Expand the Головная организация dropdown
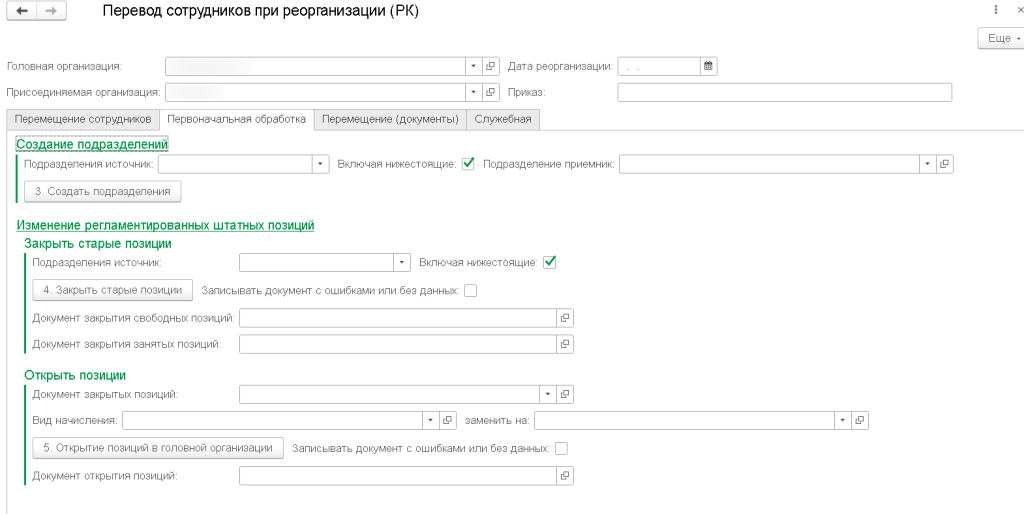Viewport: 1024px width, 514px height. click(473, 66)
